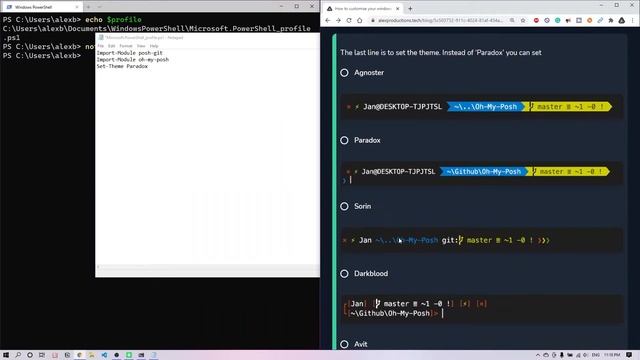Open Notepad Help menu

click(154, 46)
